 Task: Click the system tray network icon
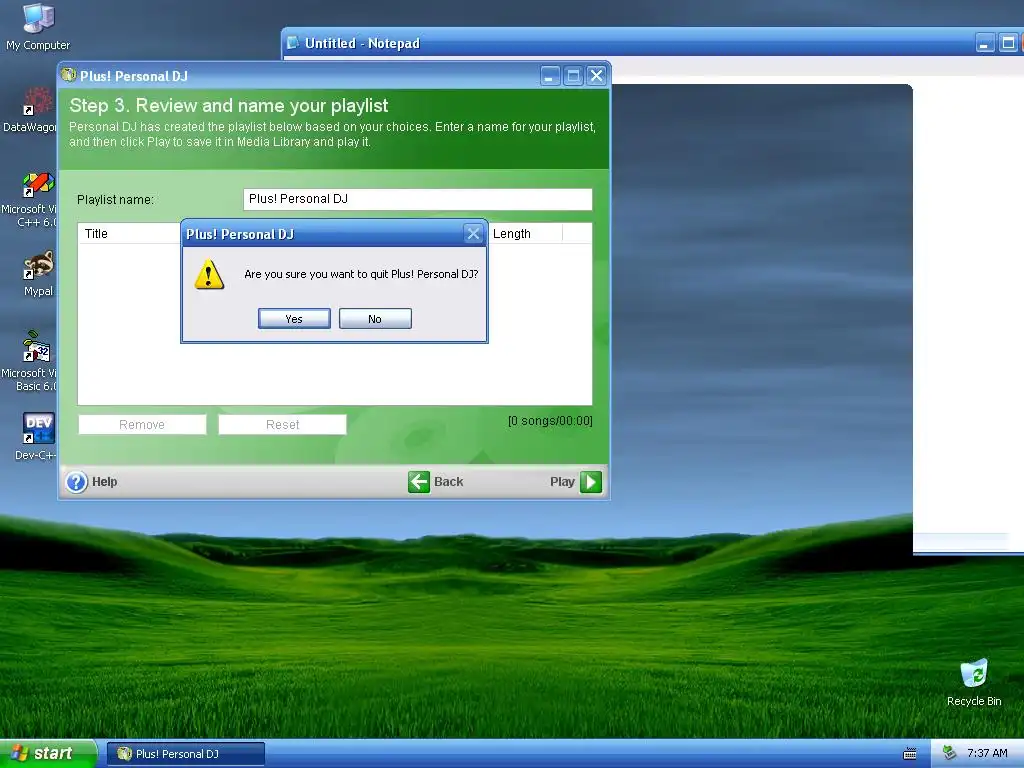coord(949,753)
